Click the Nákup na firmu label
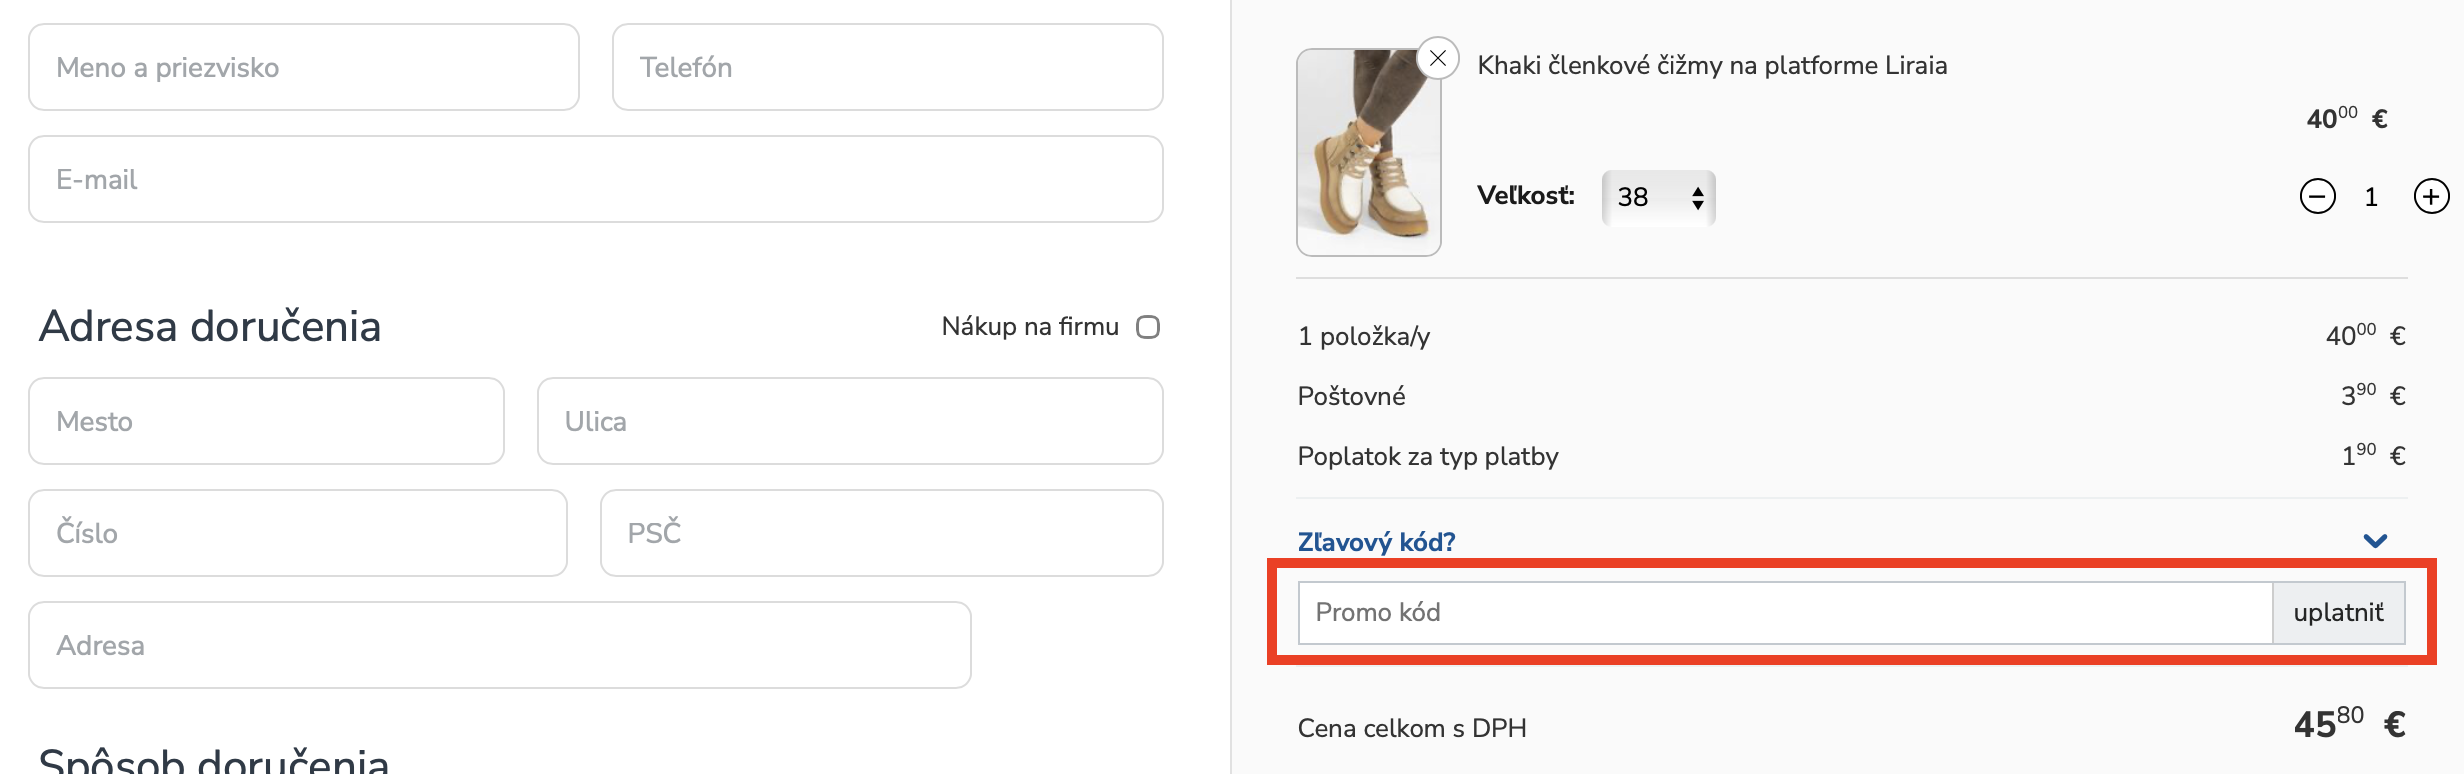 click(x=1030, y=327)
